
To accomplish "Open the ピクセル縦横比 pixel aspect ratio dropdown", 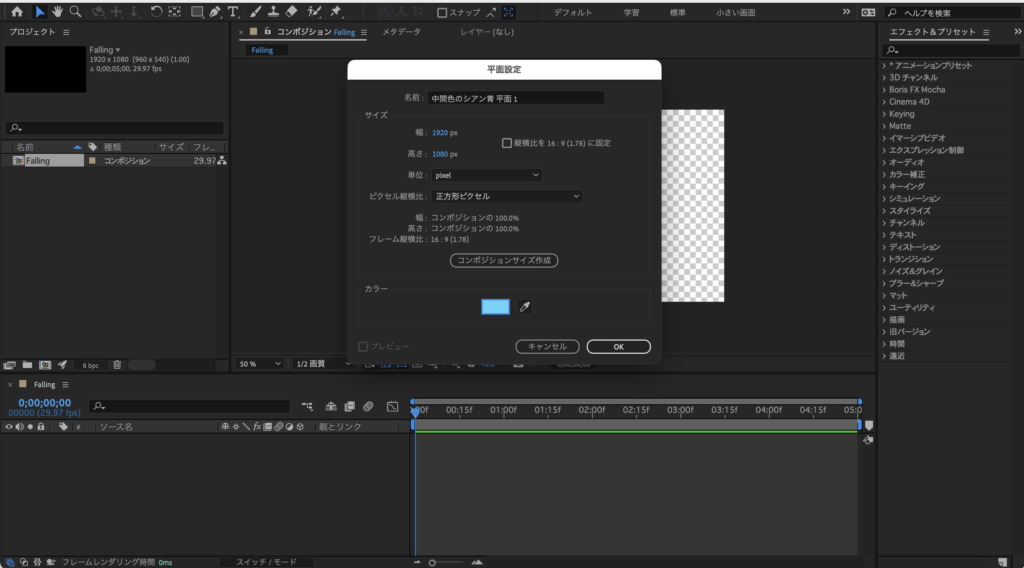I will pyautogui.click(x=507, y=197).
